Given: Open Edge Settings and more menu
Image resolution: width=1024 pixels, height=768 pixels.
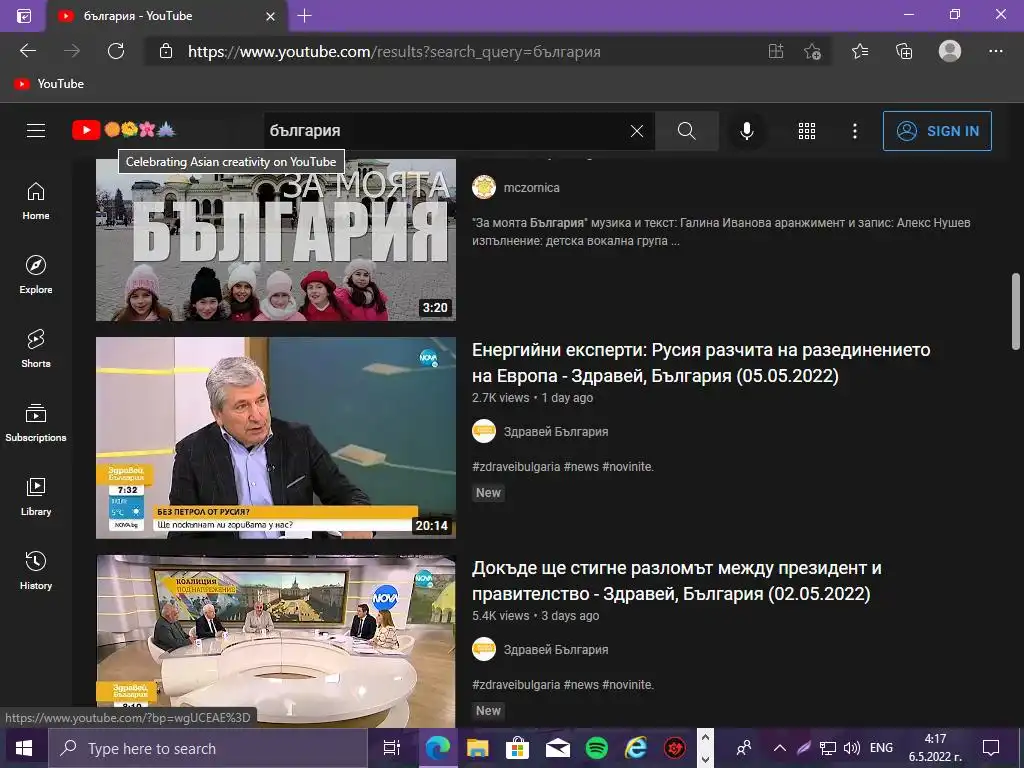Looking at the screenshot, I should (x=995, y=51).
